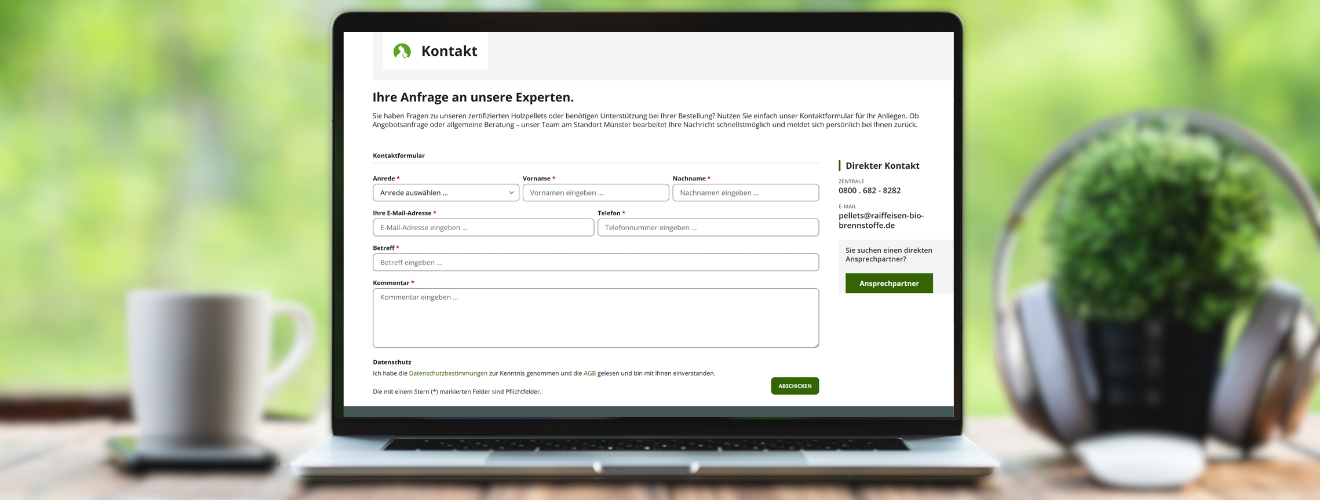Viewport: 1320px width, 500px height.
Task: Click the green Ansprechpartner button
Action: coord(888,283)
